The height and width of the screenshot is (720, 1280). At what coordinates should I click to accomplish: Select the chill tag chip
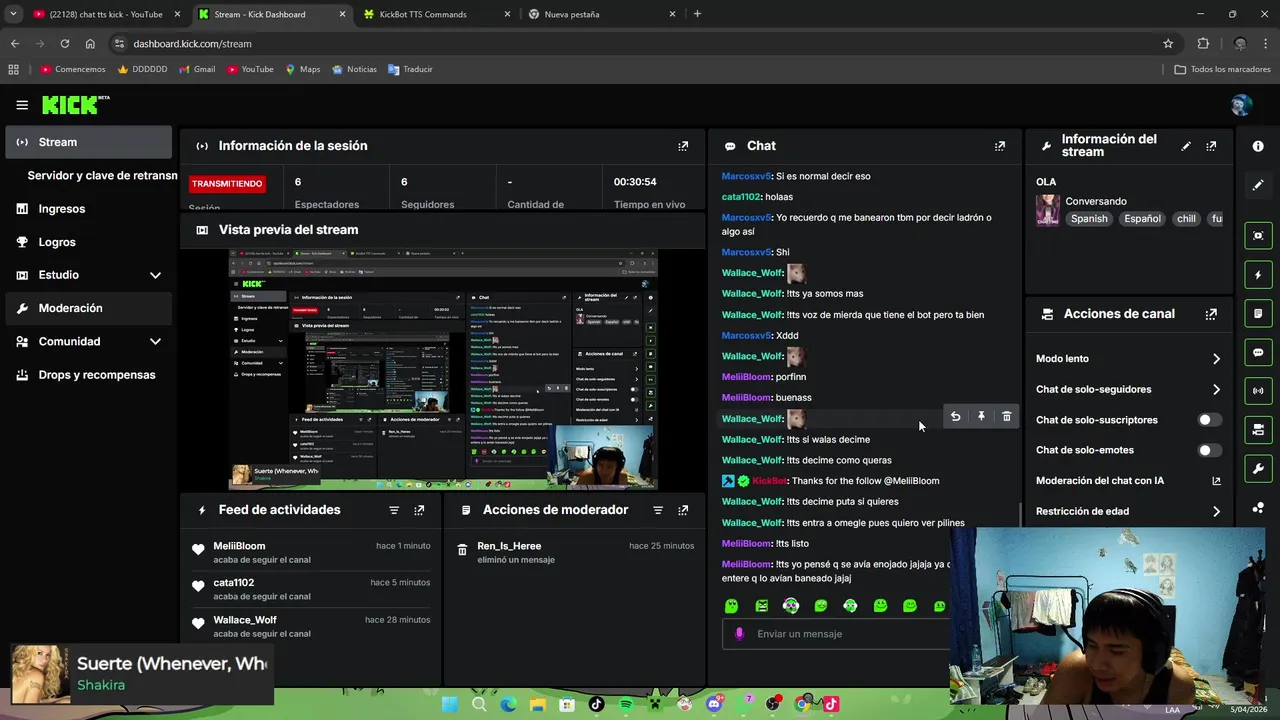(x=1186, y=219)
